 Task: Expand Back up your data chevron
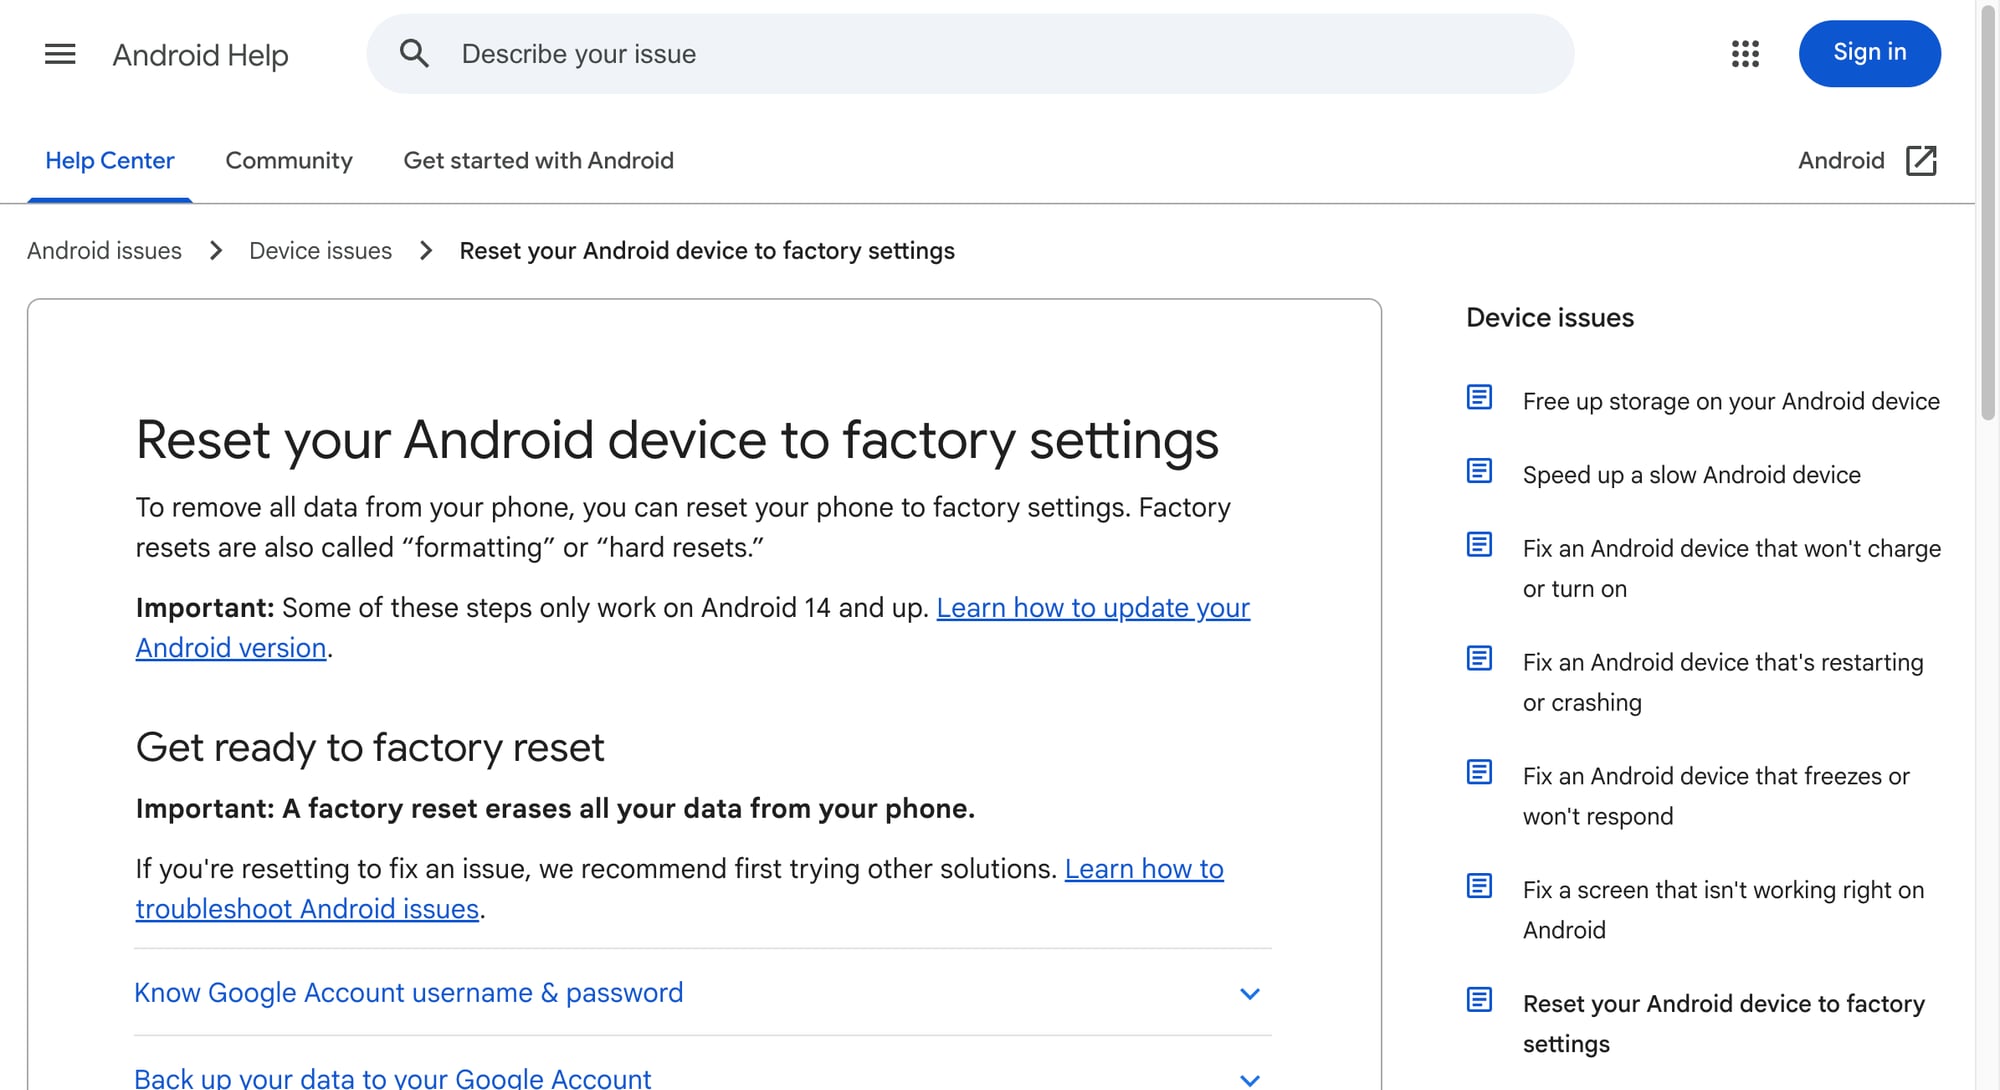pos(1250,1080)
